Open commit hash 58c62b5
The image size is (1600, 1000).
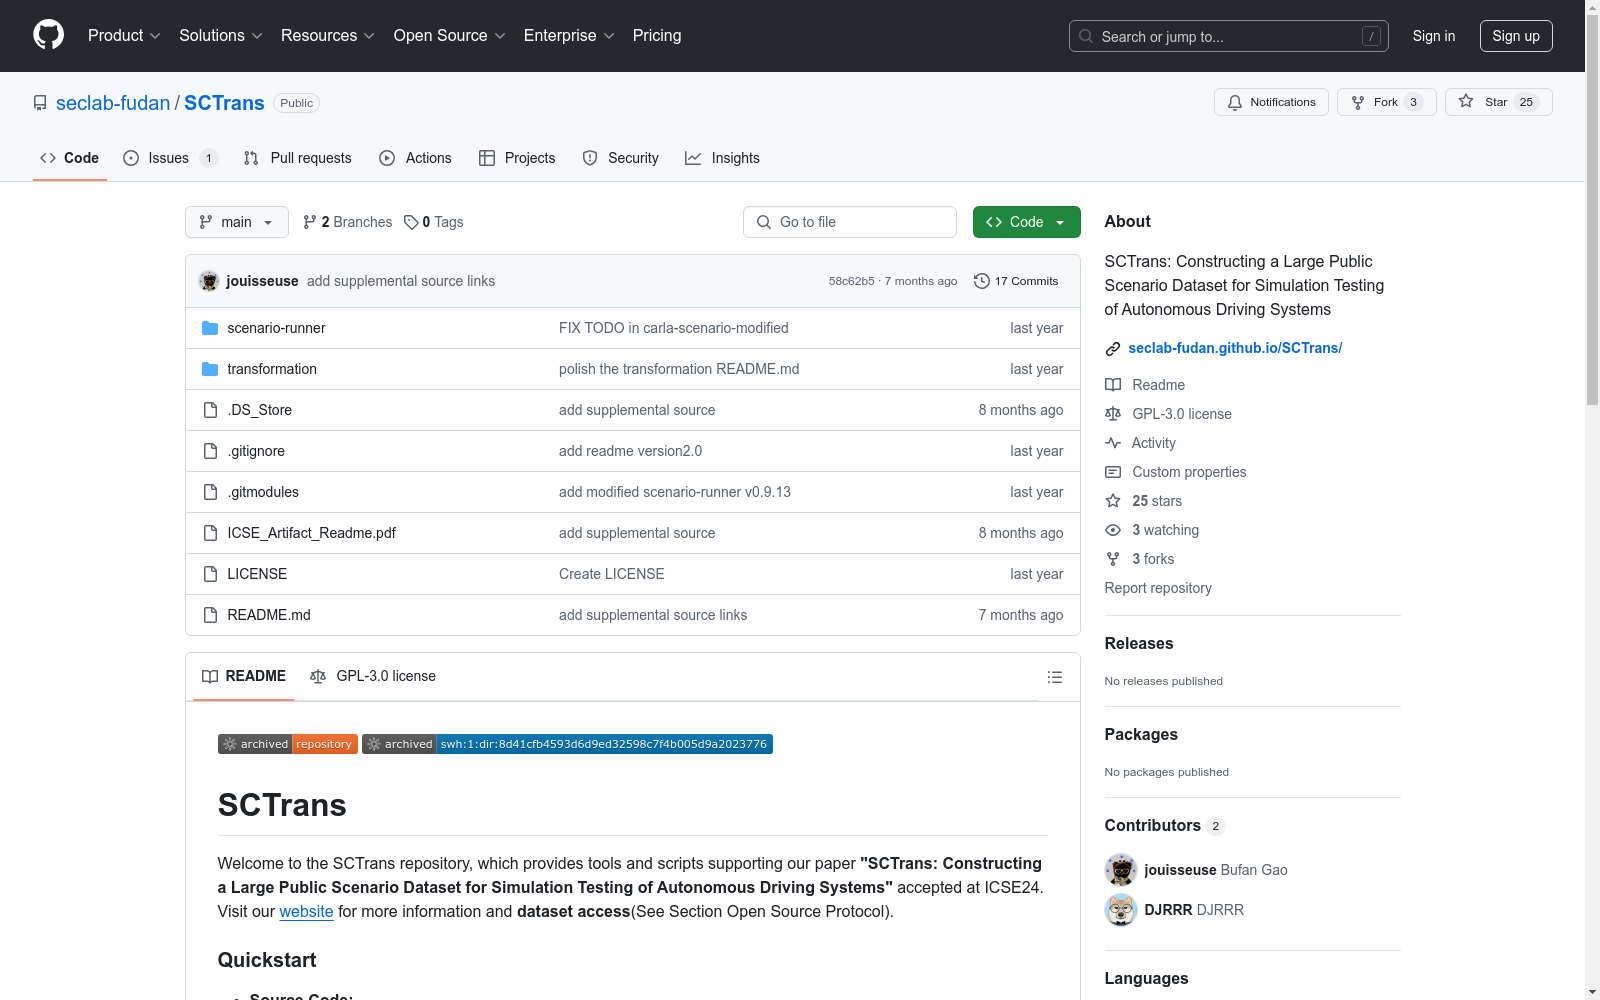coord(851,281)
